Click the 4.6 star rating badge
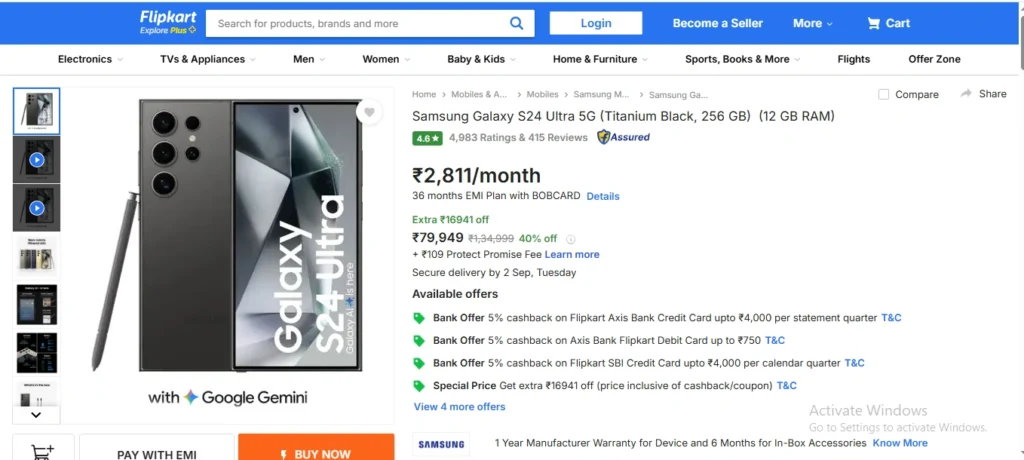The height and width of the screenshot is (460, 1024). (x=427, y=138)
